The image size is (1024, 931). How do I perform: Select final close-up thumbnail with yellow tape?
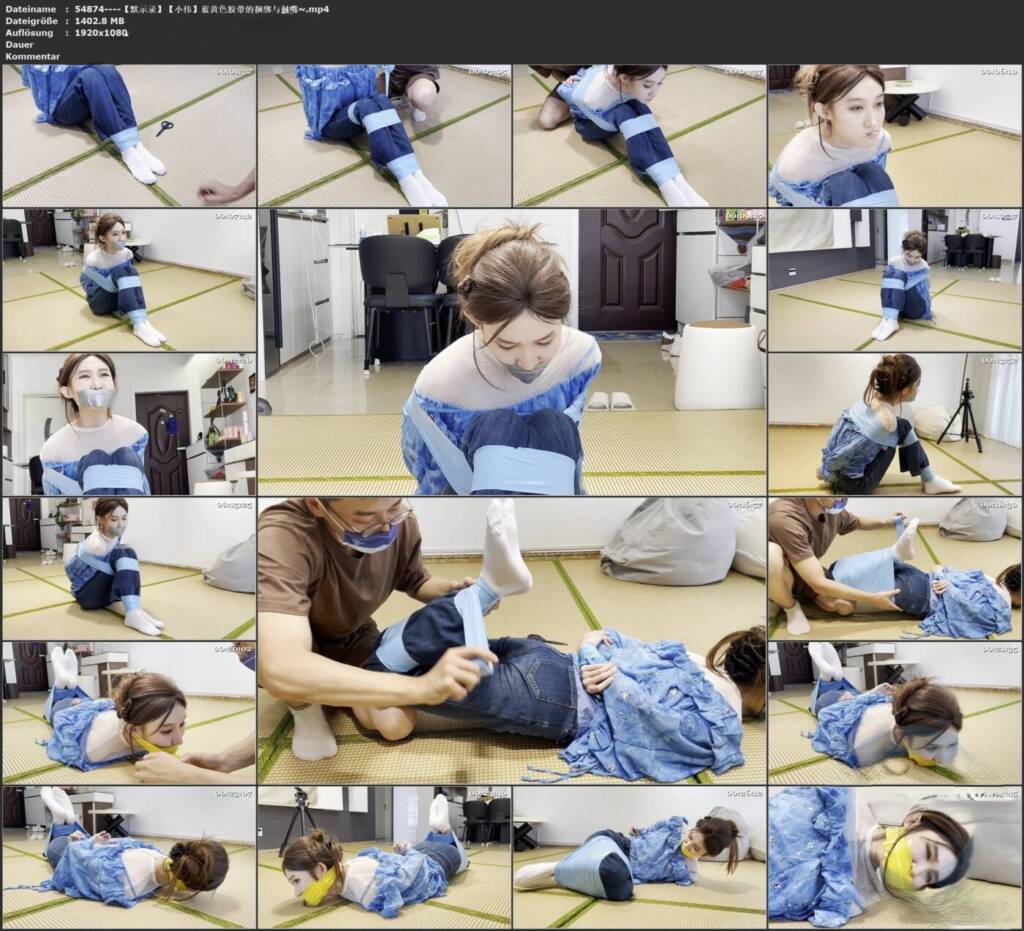coord(895,857)
